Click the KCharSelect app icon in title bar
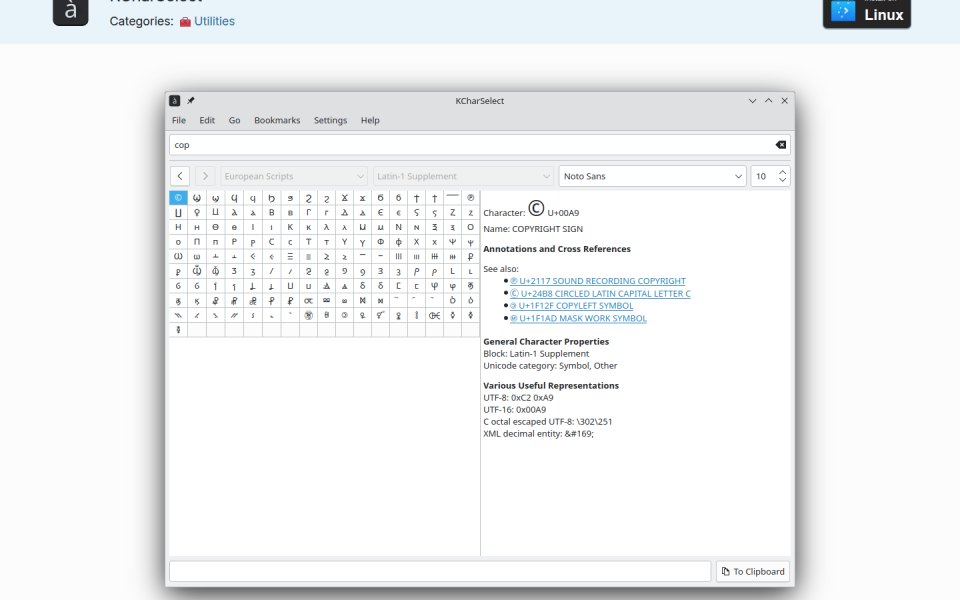The image size is (960, 600). point(174,101)
